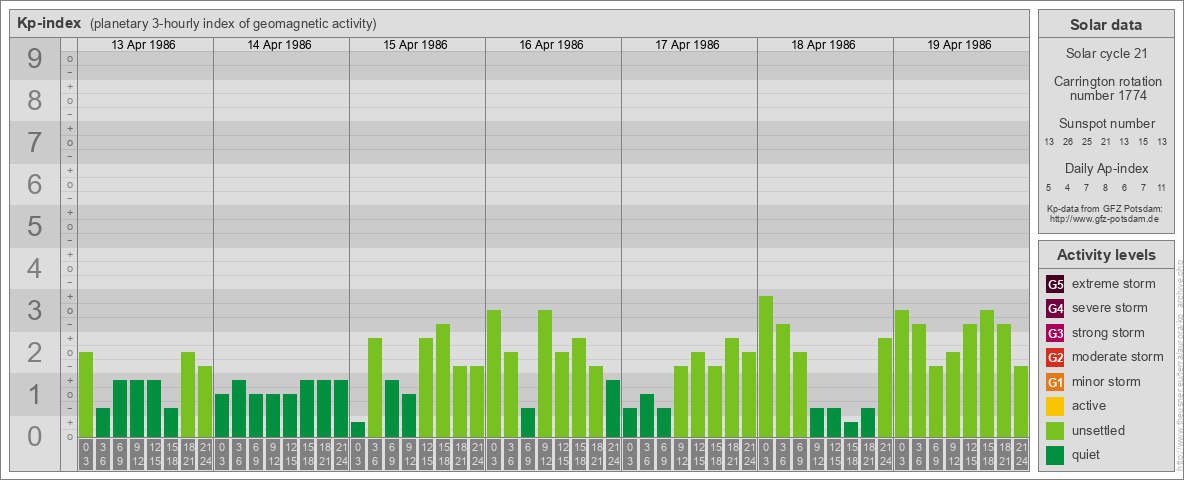Click the 'Solar data' panel heading
This screenshot has height=480, width=1184.
coord(1106,25)
